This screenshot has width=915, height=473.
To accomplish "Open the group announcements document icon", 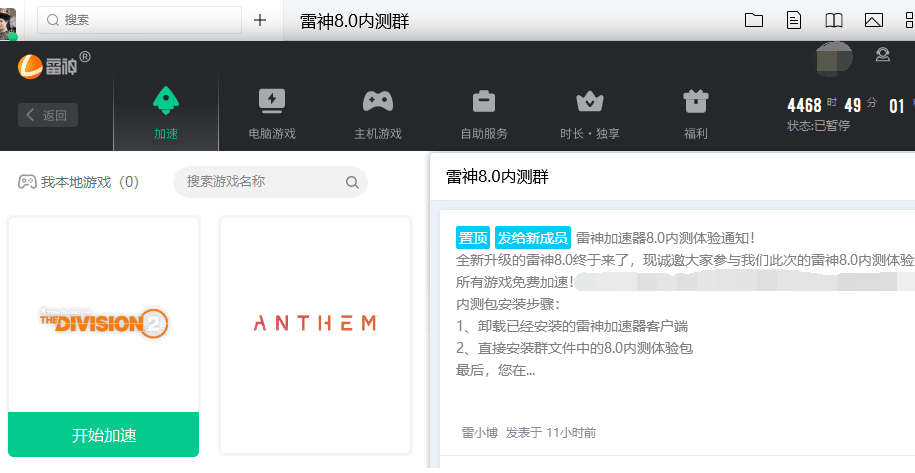I will [794, 20].
